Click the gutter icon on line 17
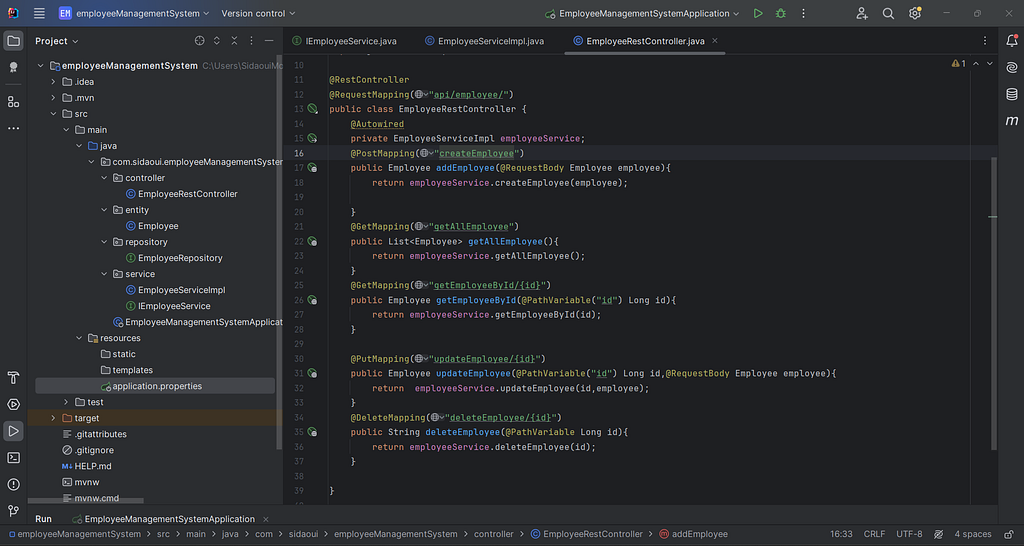Viewport: 1024px width, 546px height. (312, 168)
